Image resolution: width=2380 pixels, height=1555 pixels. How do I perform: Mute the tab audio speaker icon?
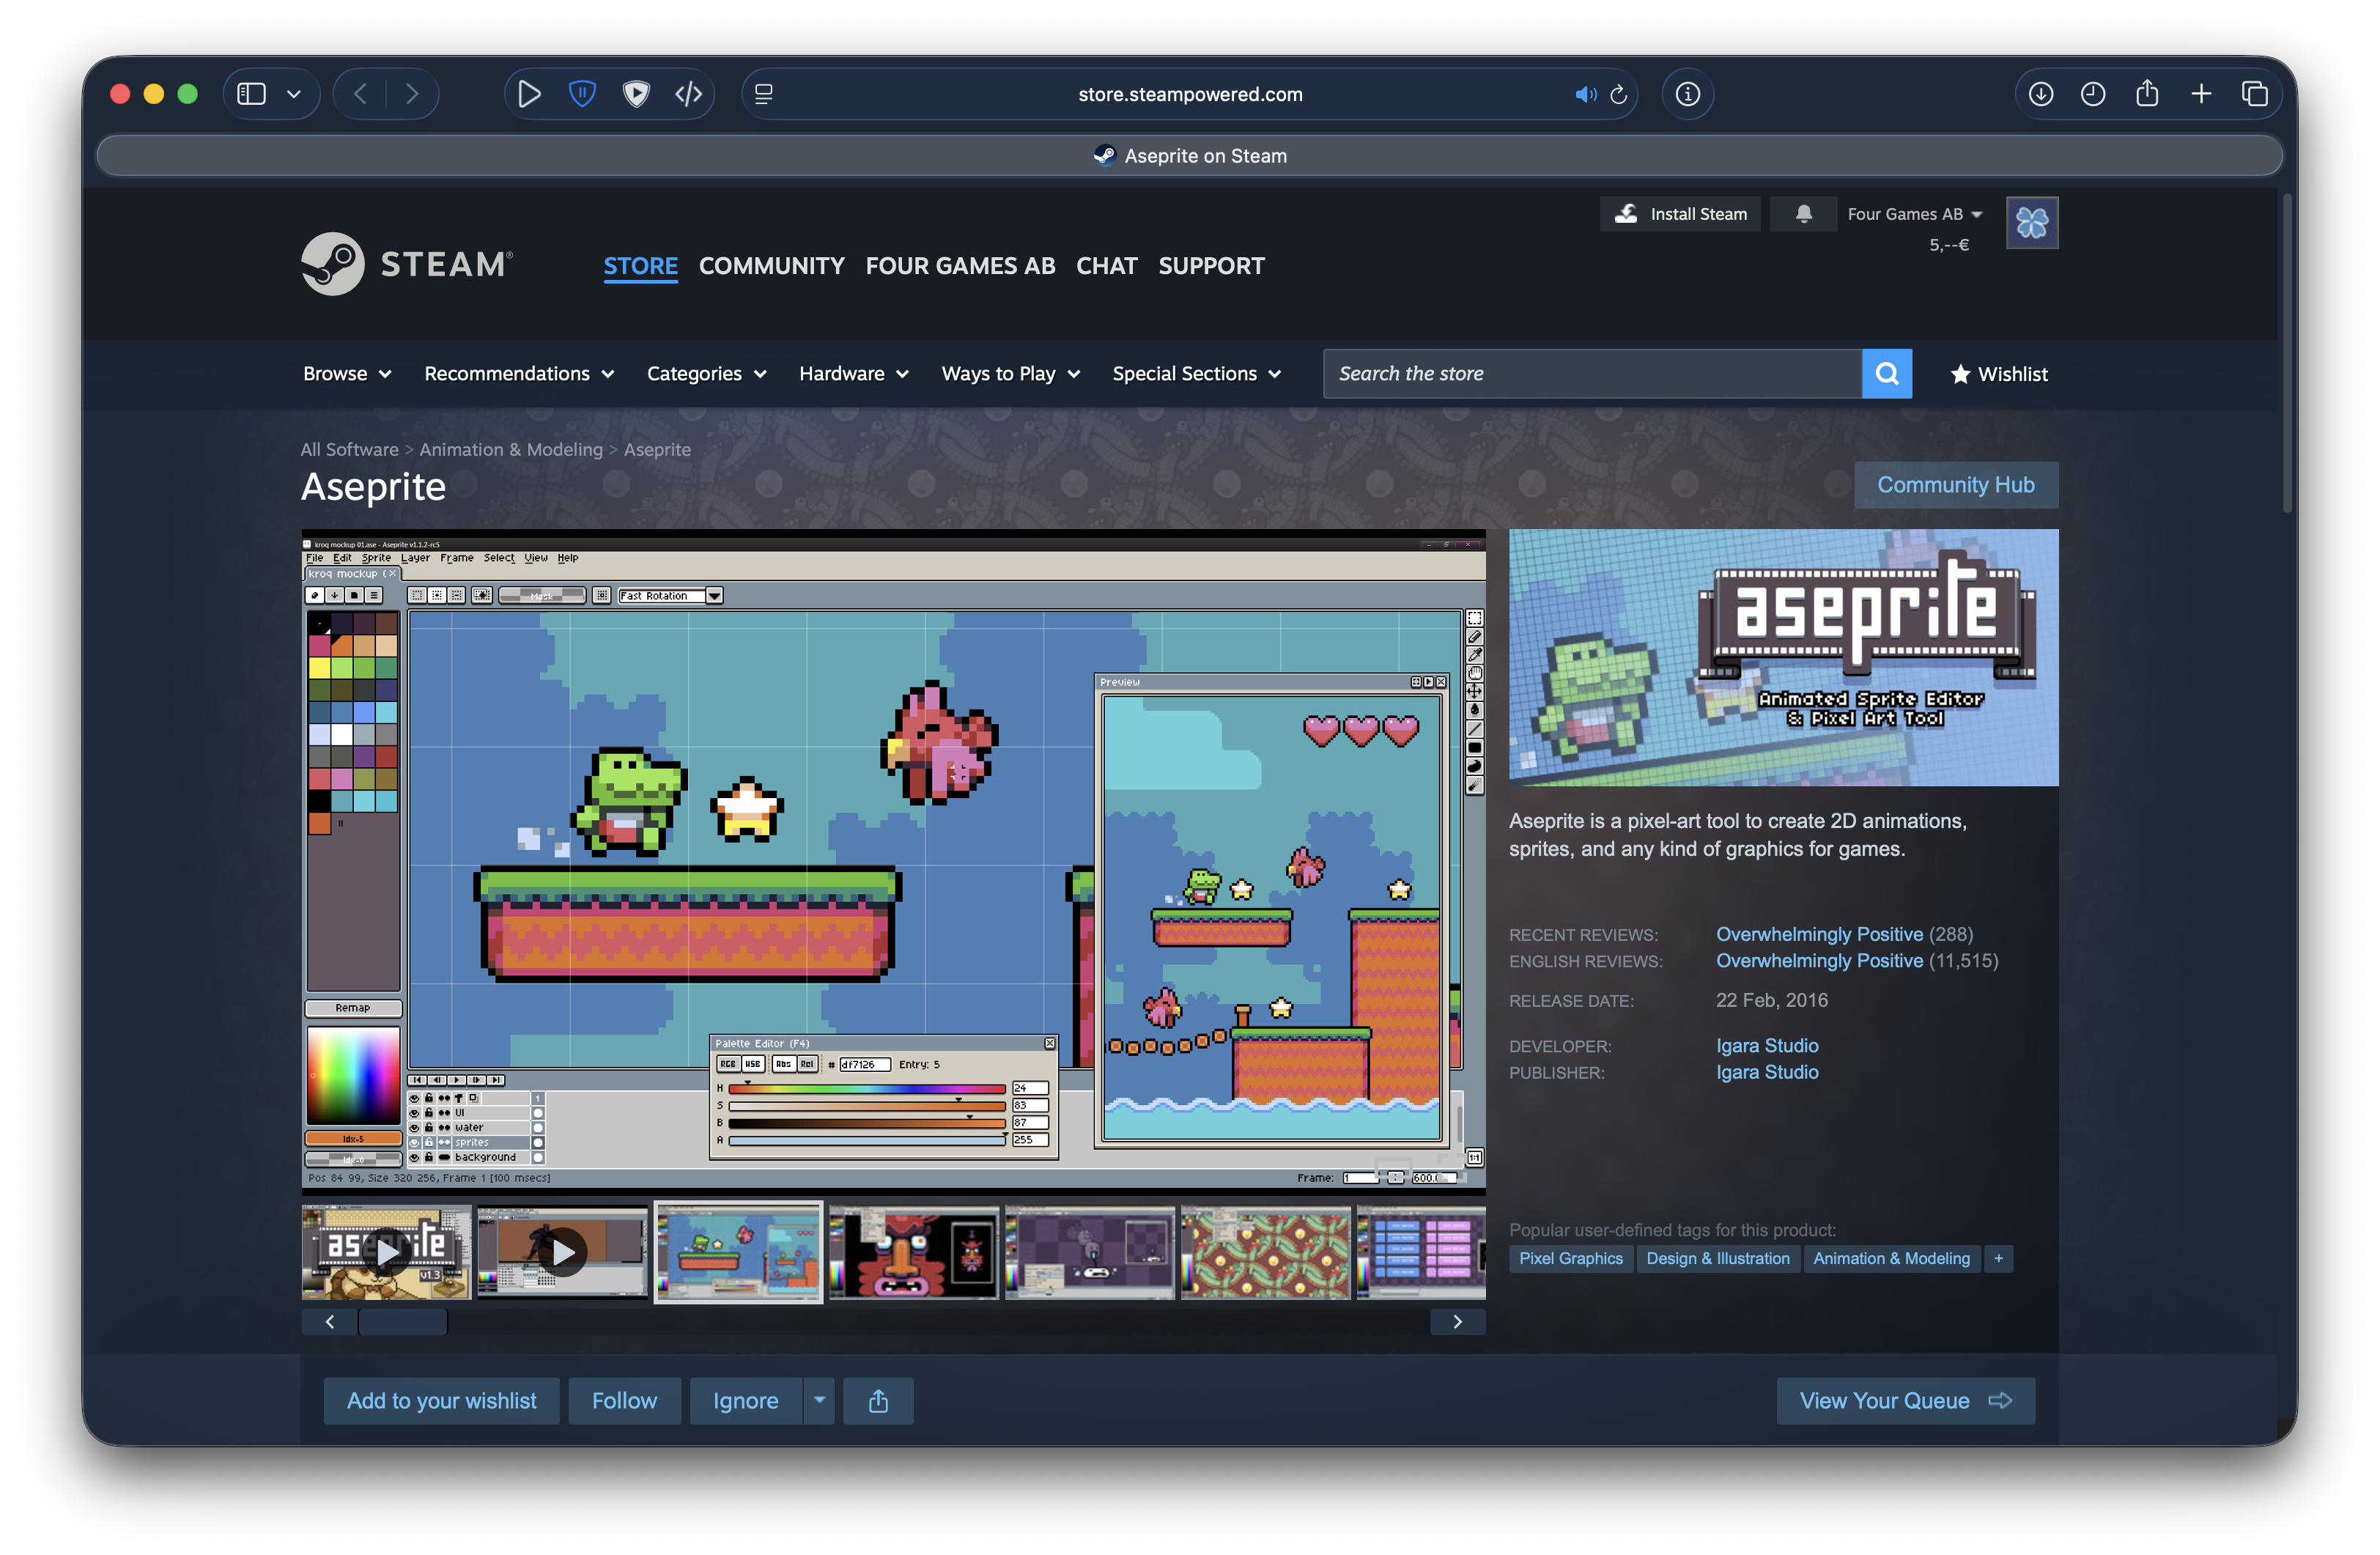click(1585, 94)
